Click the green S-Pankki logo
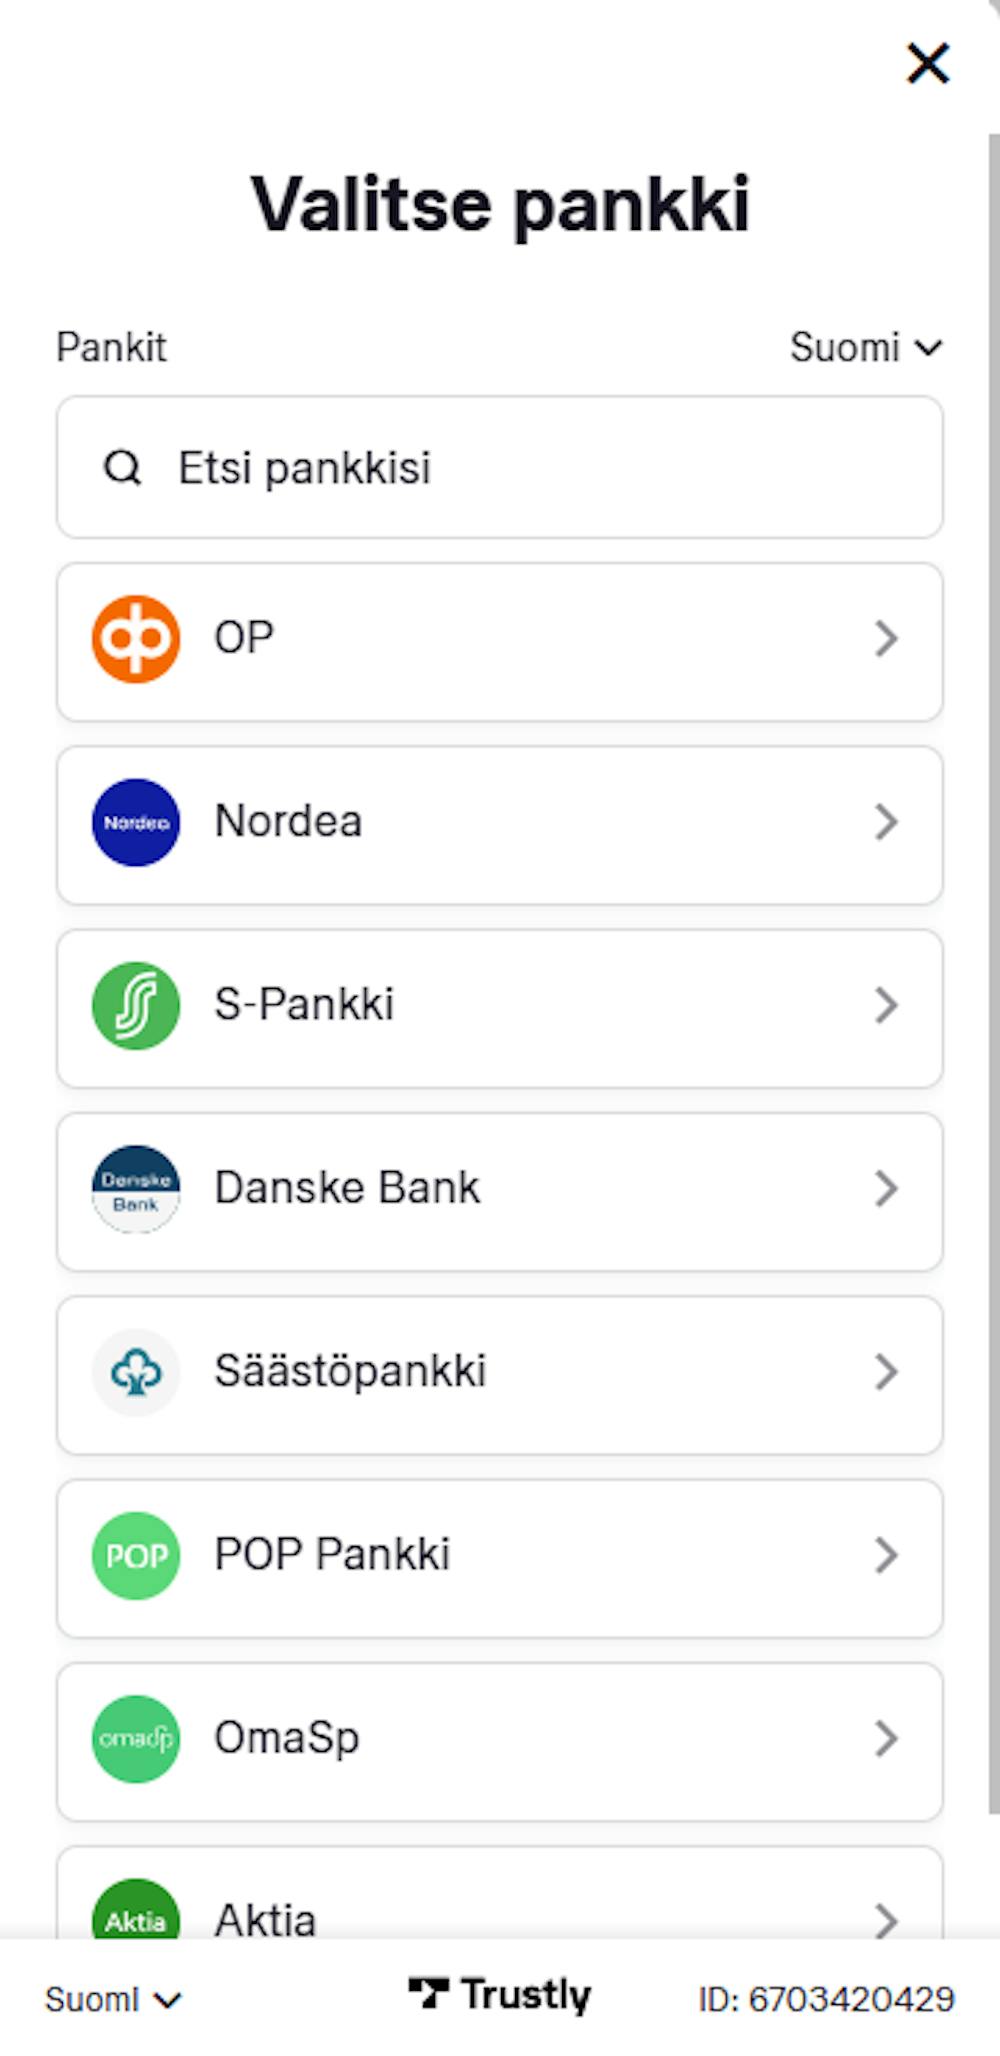This screenshot has width=1000, height=2056. [136, 1005]
